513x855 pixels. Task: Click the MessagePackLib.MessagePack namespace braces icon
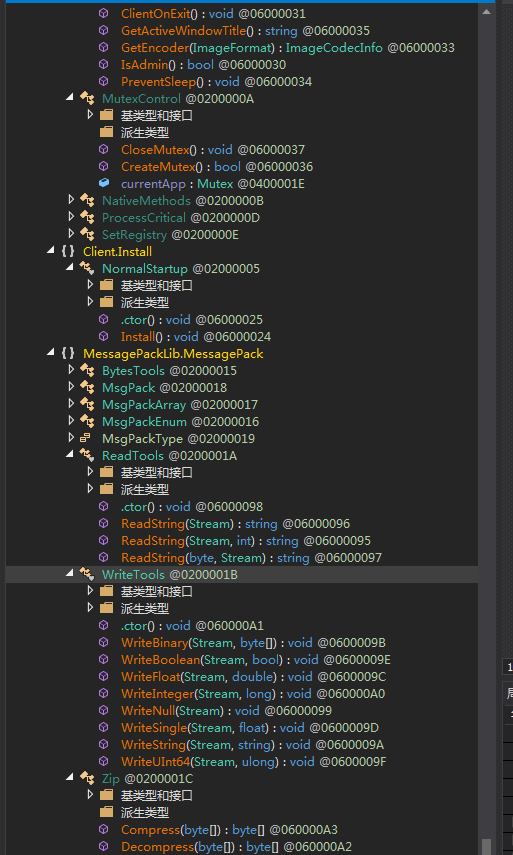click(x=68, y=353)
